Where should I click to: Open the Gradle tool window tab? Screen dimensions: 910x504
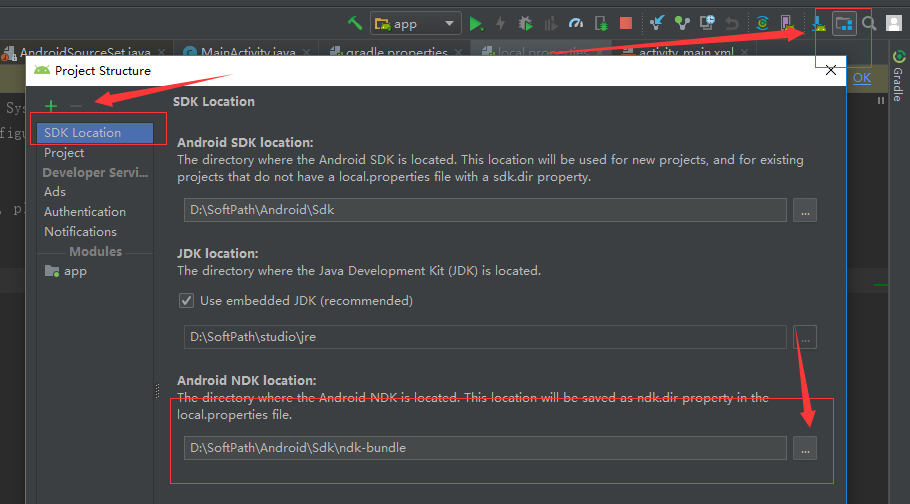point(899,75)
